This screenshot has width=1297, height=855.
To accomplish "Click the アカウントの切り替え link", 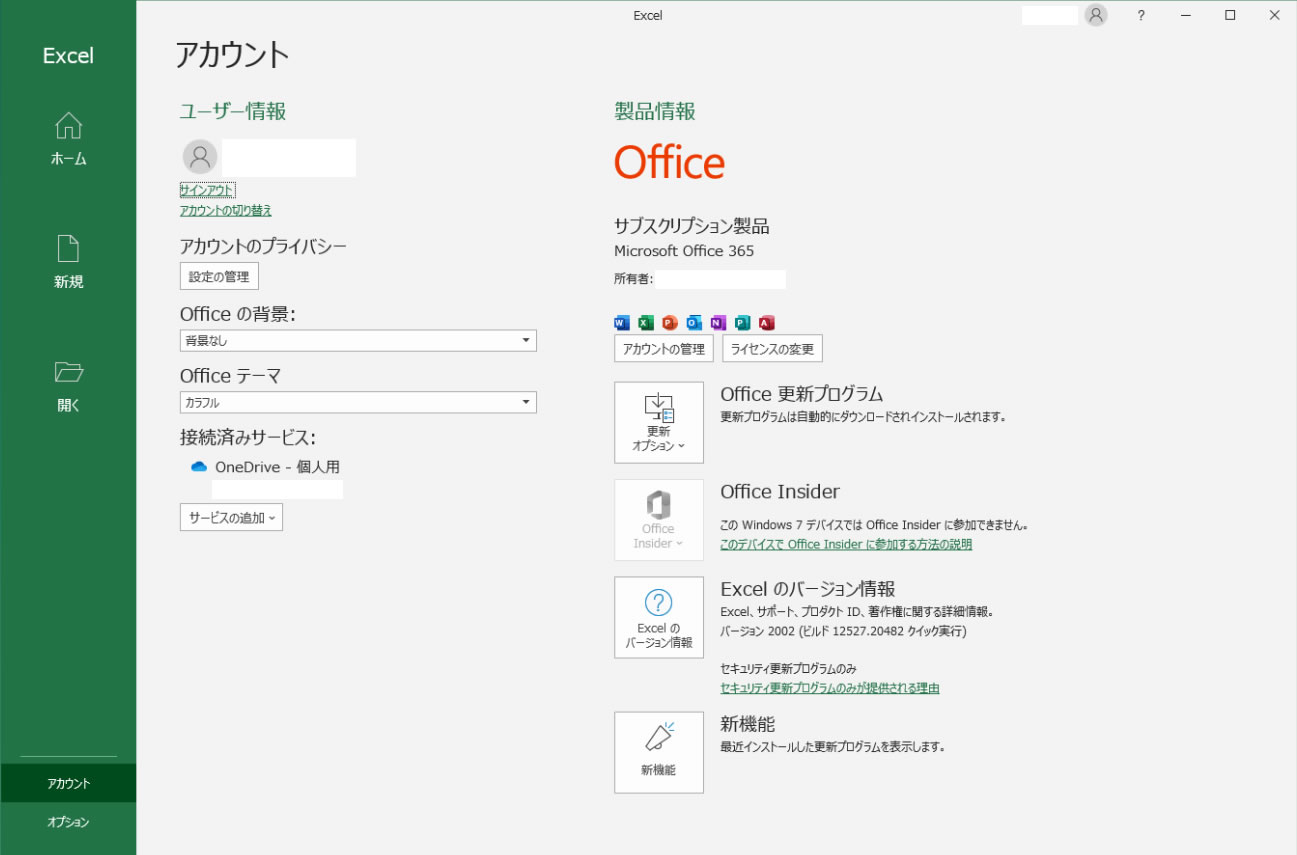I will [x=226, y=210].
